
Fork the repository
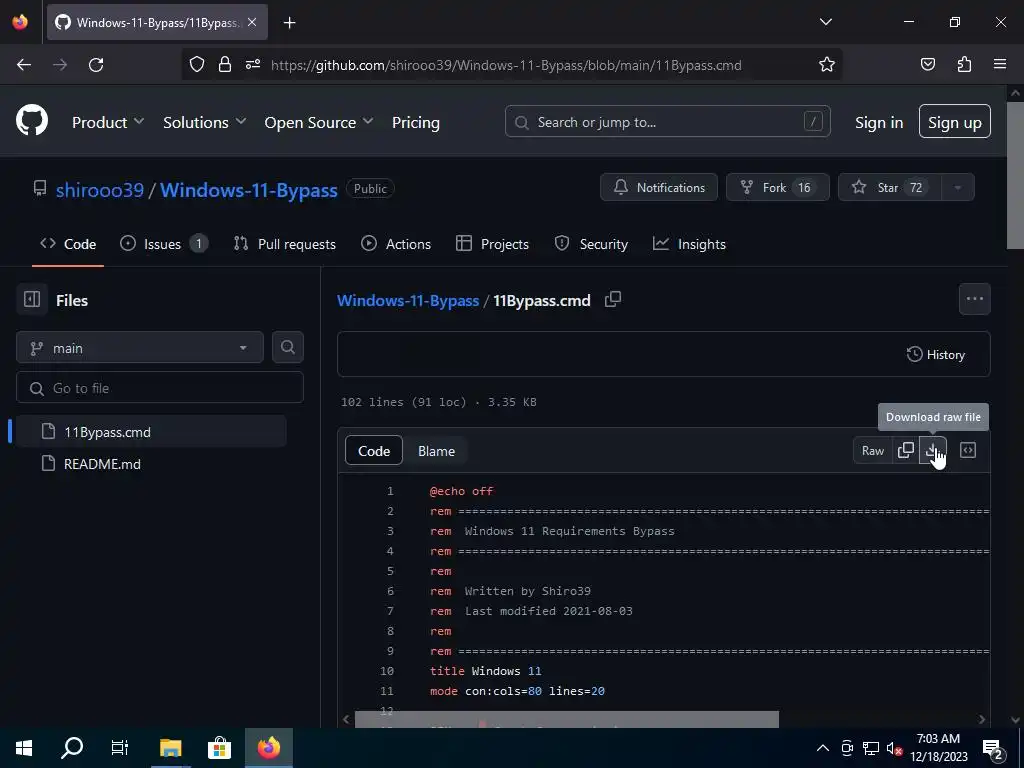777,187
